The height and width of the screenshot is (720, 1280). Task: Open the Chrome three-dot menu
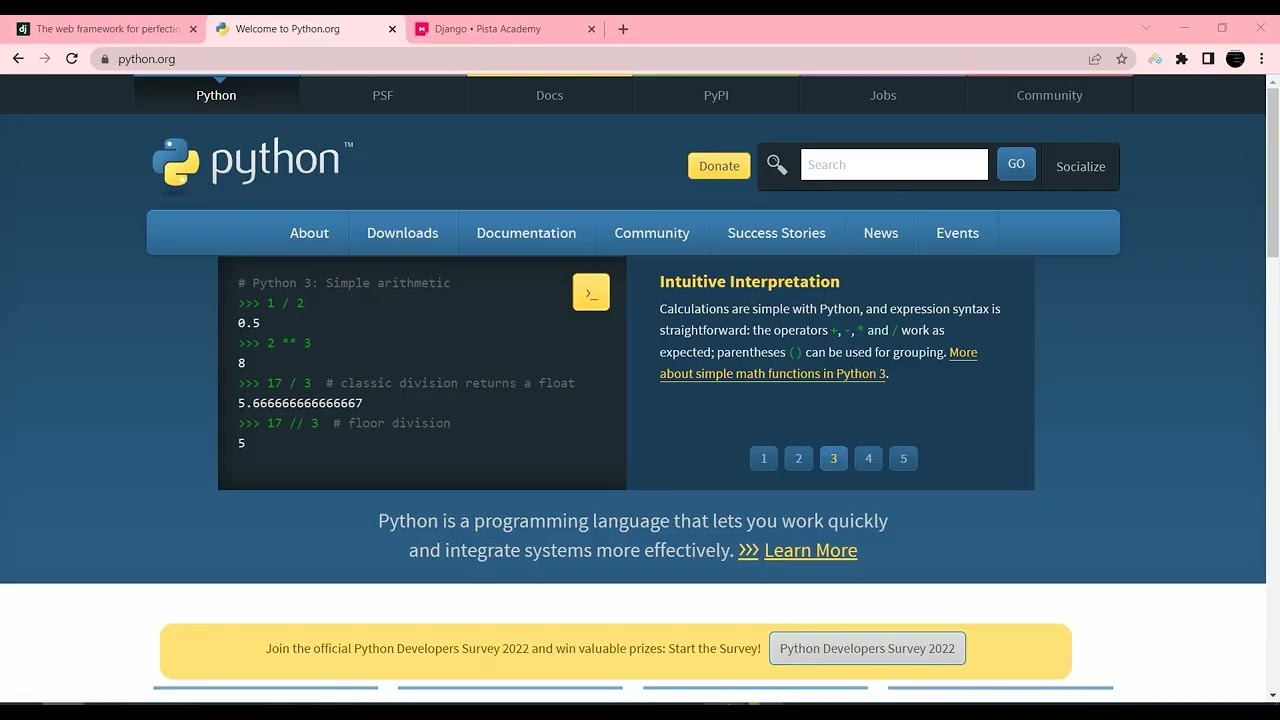(1261, 59)
